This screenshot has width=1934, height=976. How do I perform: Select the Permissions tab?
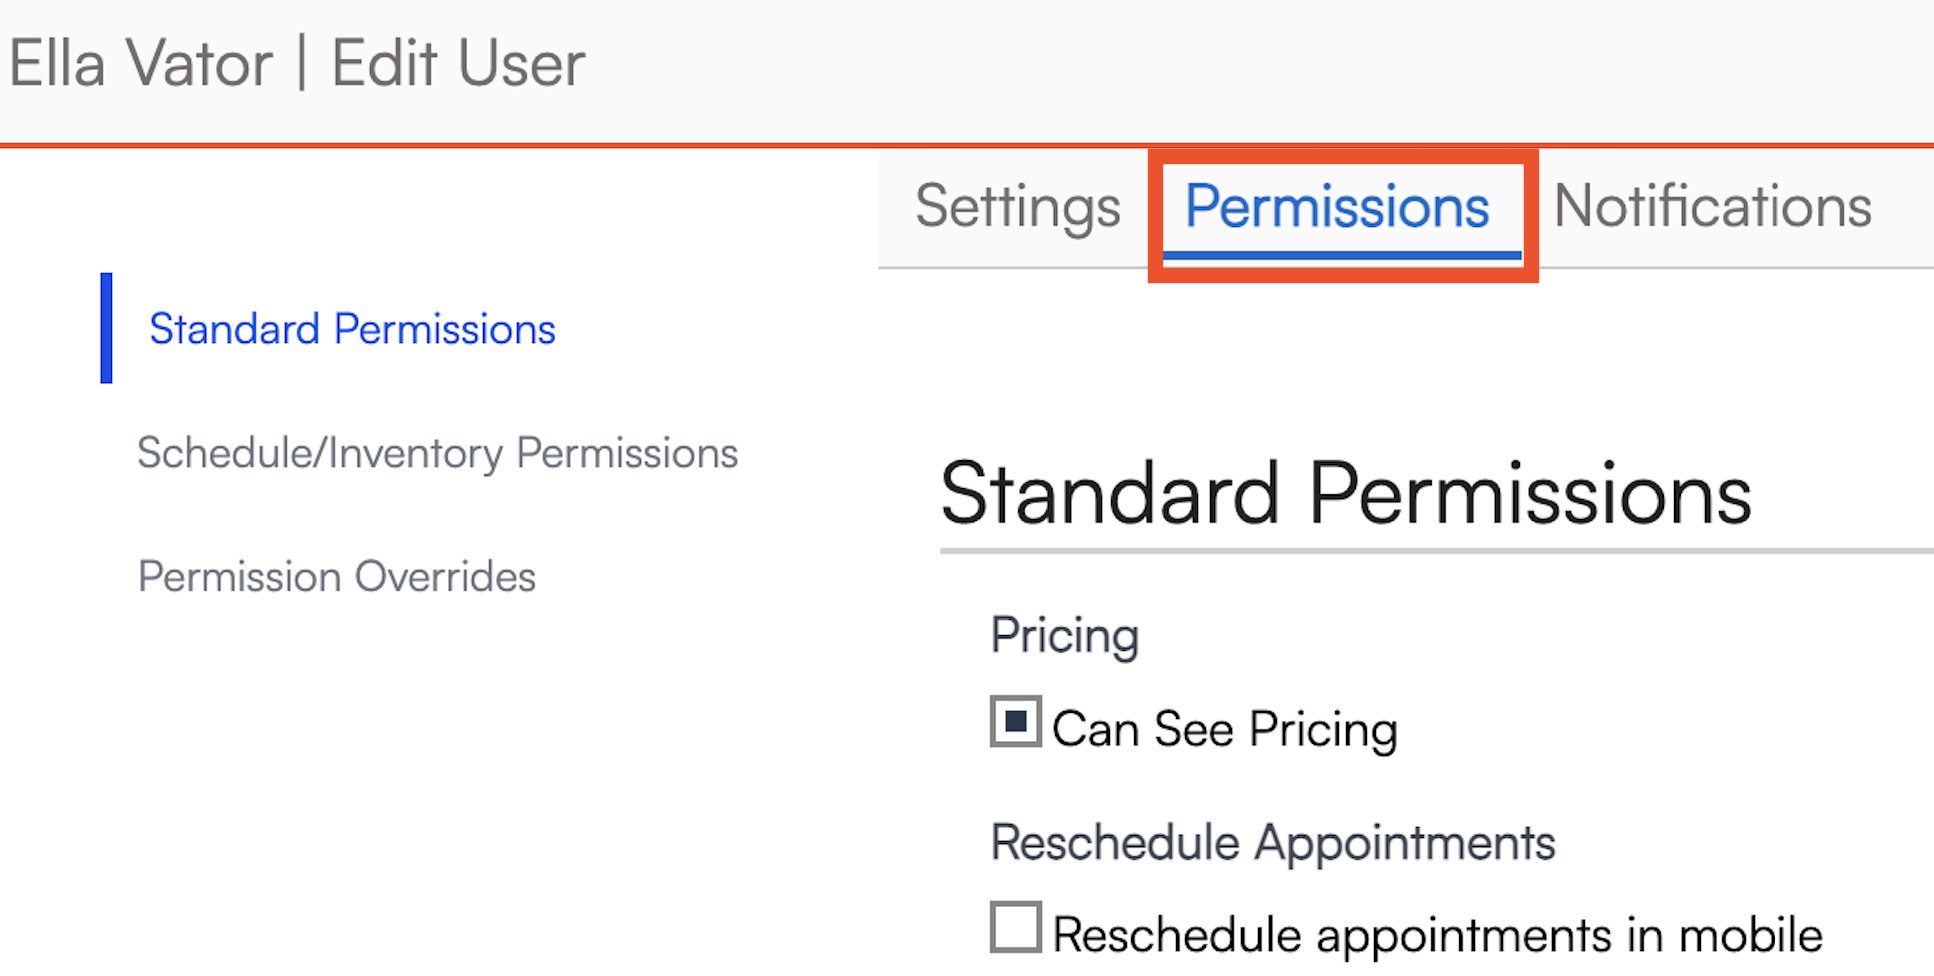(1337, 207)
